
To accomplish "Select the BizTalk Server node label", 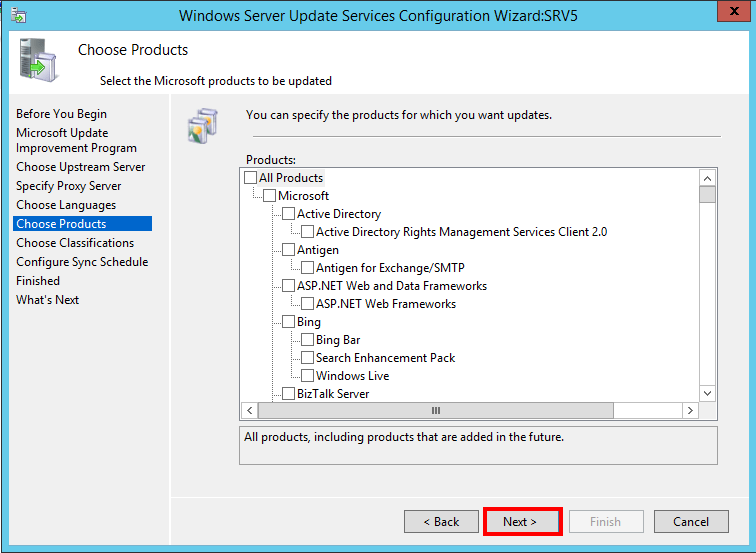I will coord(333,393).
